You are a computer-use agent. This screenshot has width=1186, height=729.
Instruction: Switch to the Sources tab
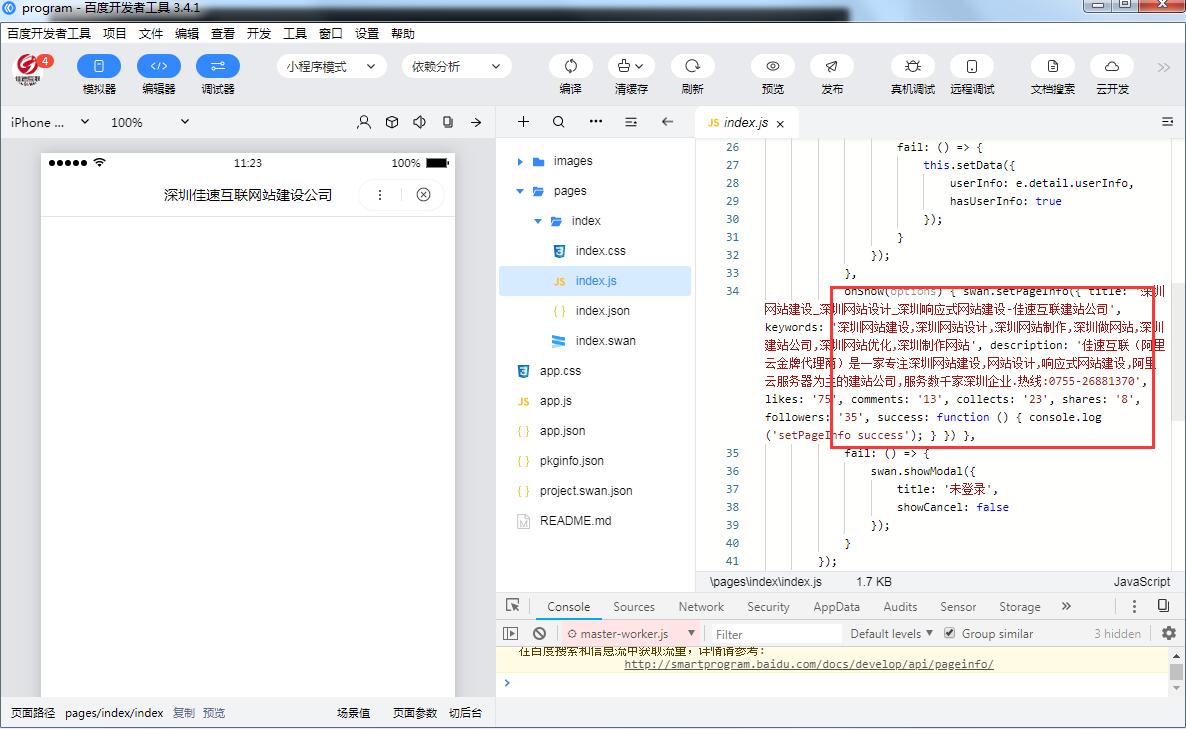[x=634, y=606]
